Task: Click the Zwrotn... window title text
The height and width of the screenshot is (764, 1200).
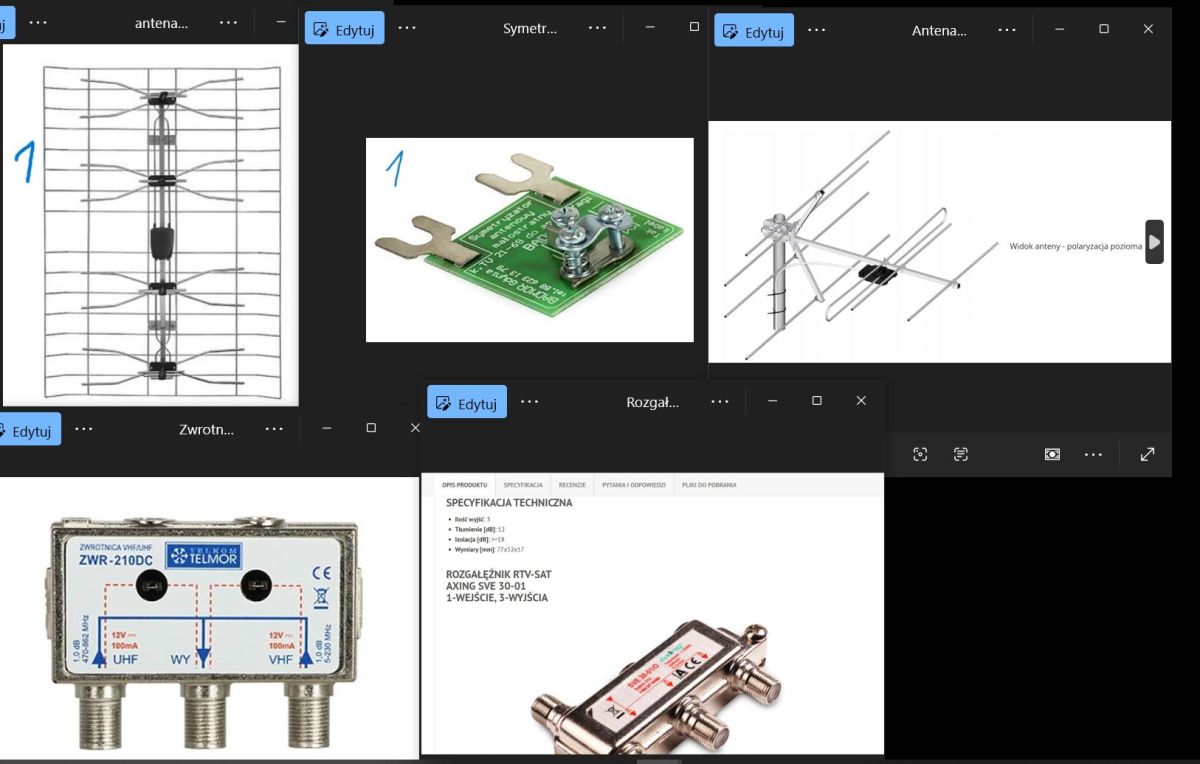Action: pyautogui.click(x=206, y=429)
